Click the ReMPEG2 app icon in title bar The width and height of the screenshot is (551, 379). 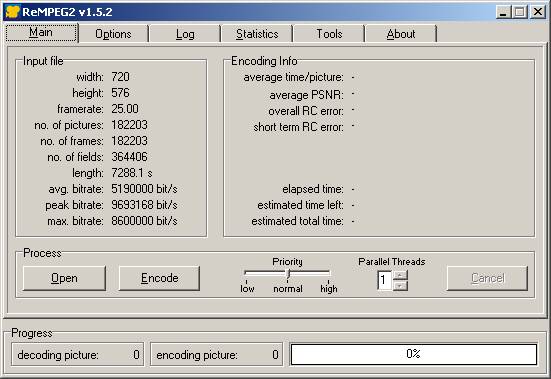coord(12,12)
